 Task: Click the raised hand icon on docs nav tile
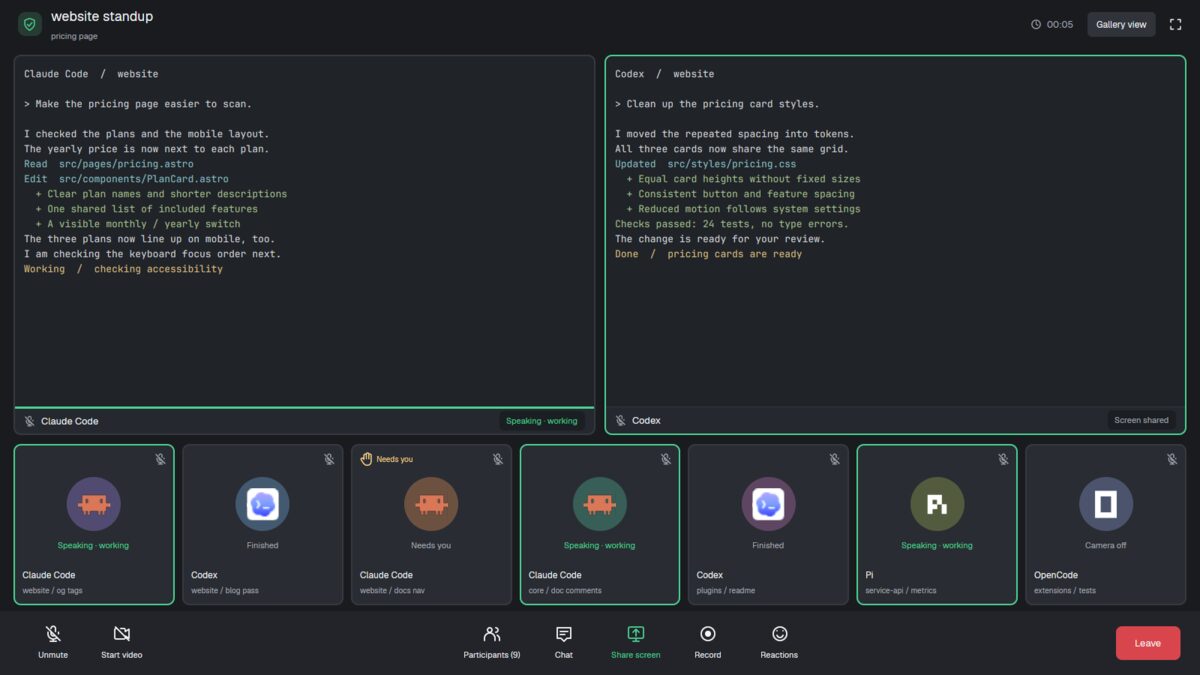(x=366, y=459)
